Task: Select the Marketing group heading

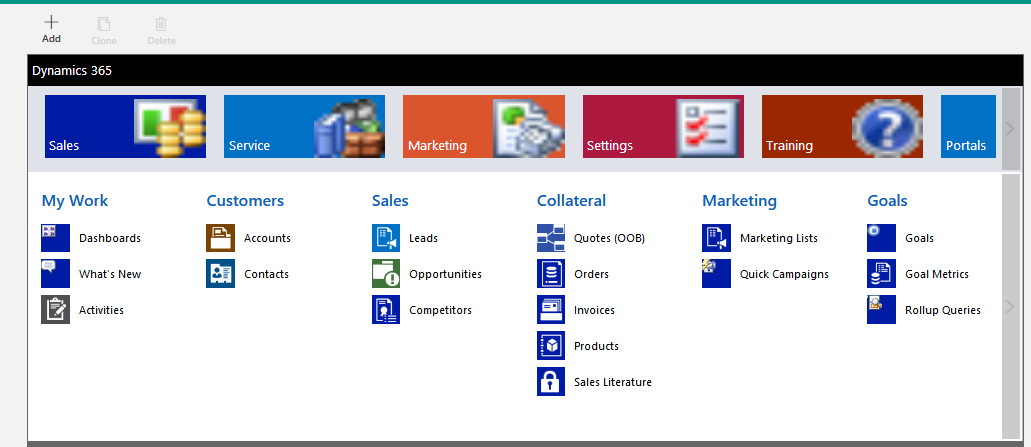Action: point(739,200)
